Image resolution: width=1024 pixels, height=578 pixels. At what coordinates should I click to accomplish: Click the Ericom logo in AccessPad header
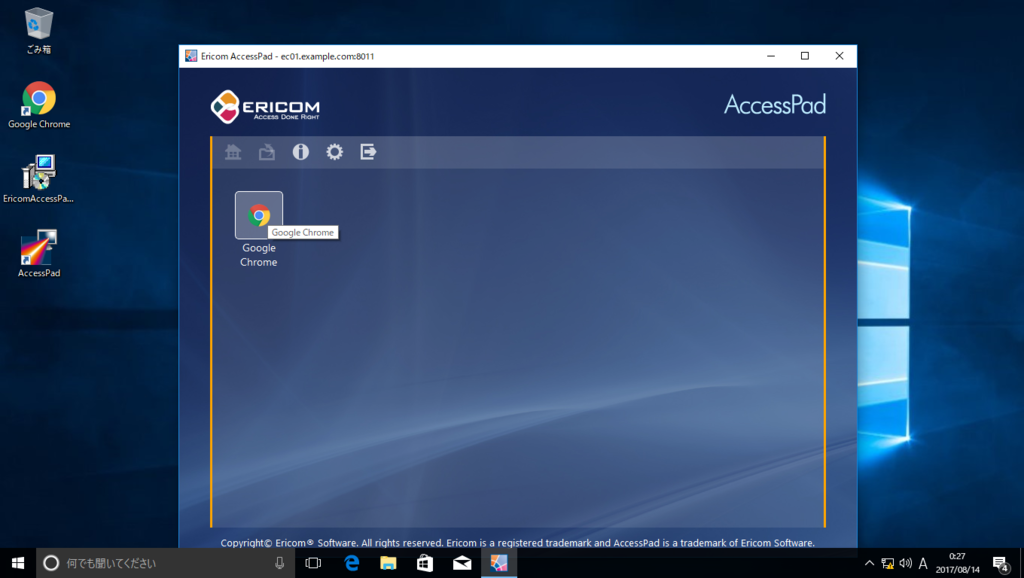(x=265, y=106)
